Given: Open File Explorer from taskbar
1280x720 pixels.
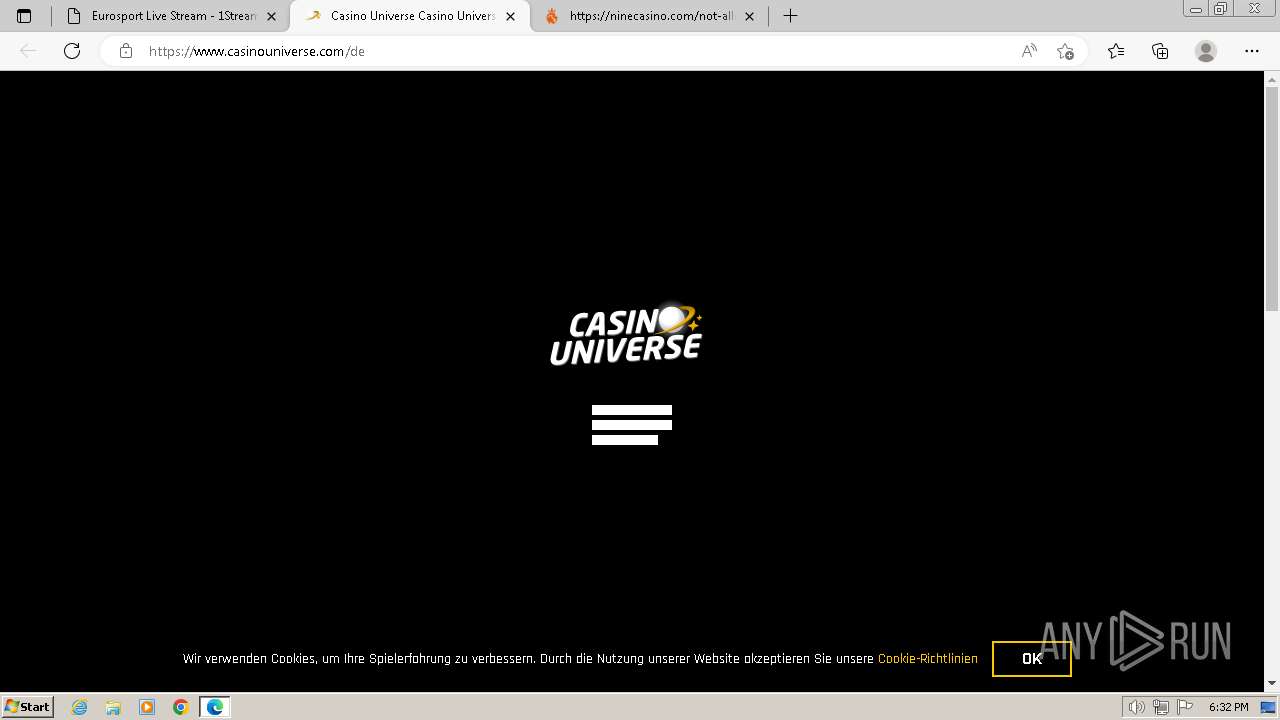Looking at the screenshot, I should click(x=113, y=707).
